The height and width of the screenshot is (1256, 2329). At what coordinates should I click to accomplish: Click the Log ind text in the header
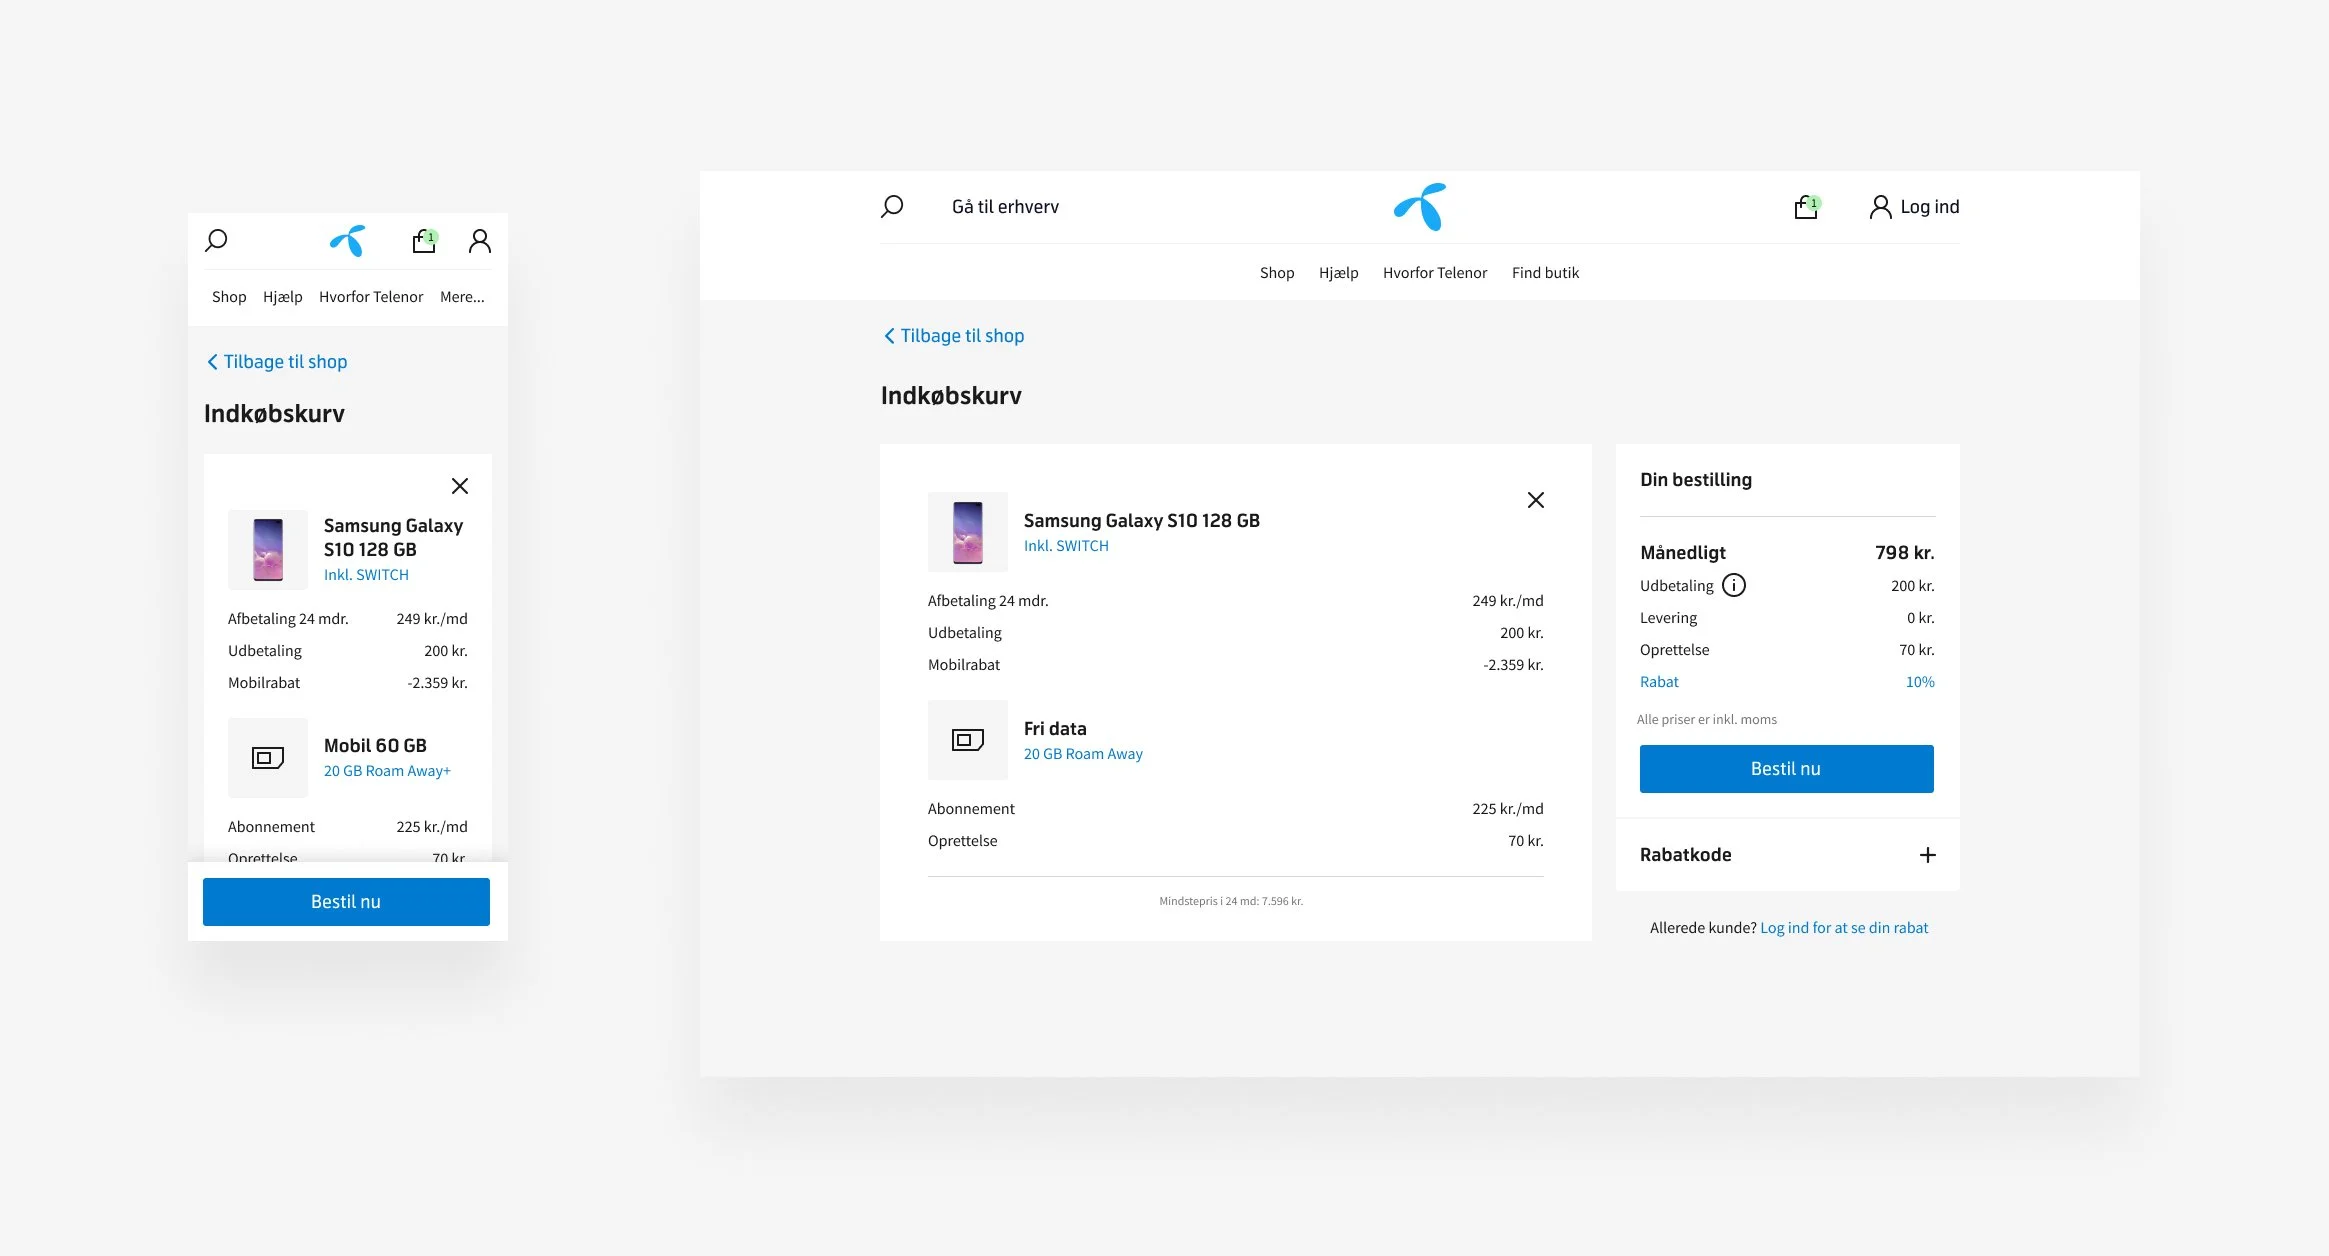point(1930,207)
